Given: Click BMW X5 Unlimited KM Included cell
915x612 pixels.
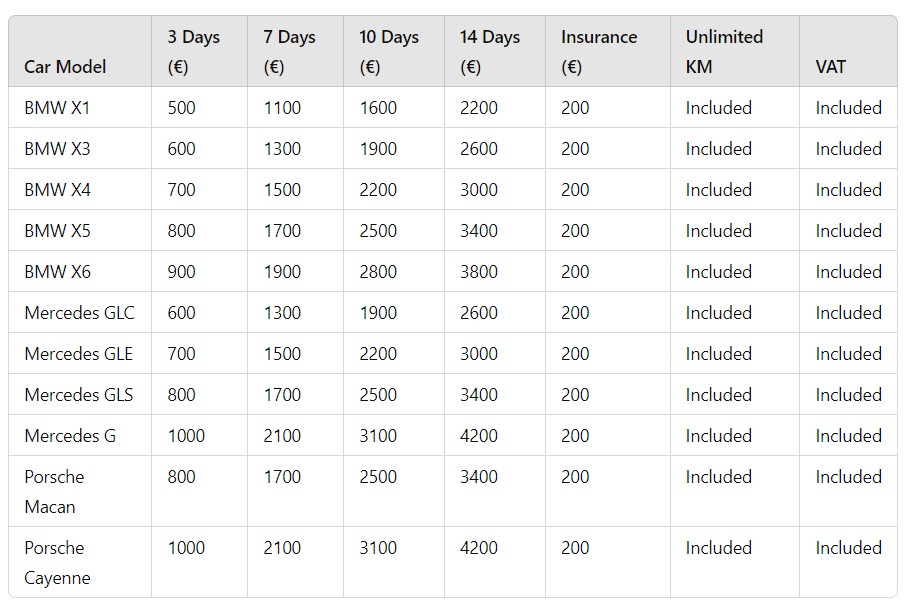Looking at the screenshot, I should point(718,231).
